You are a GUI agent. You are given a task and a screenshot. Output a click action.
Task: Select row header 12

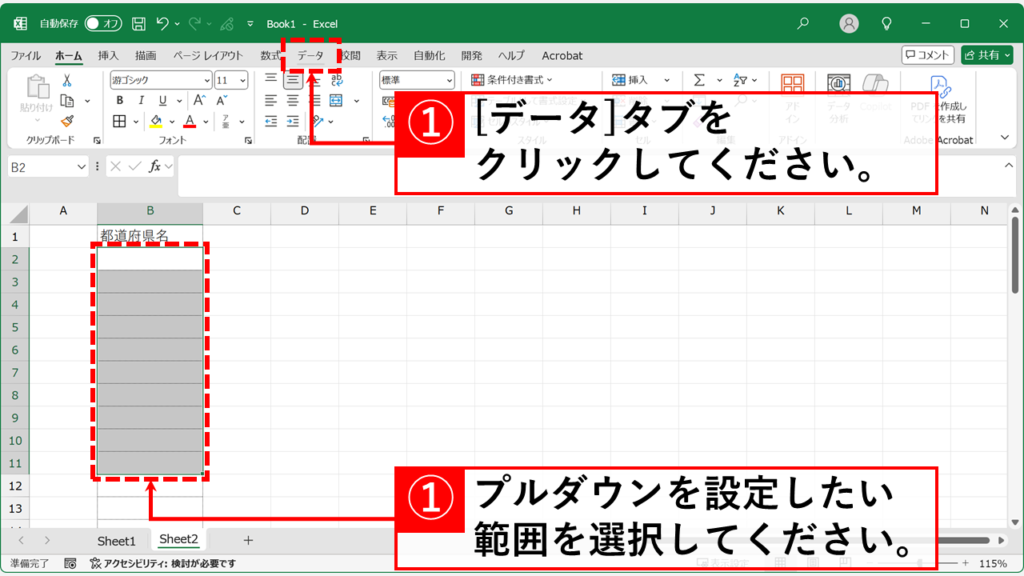[x=15, y=486]
